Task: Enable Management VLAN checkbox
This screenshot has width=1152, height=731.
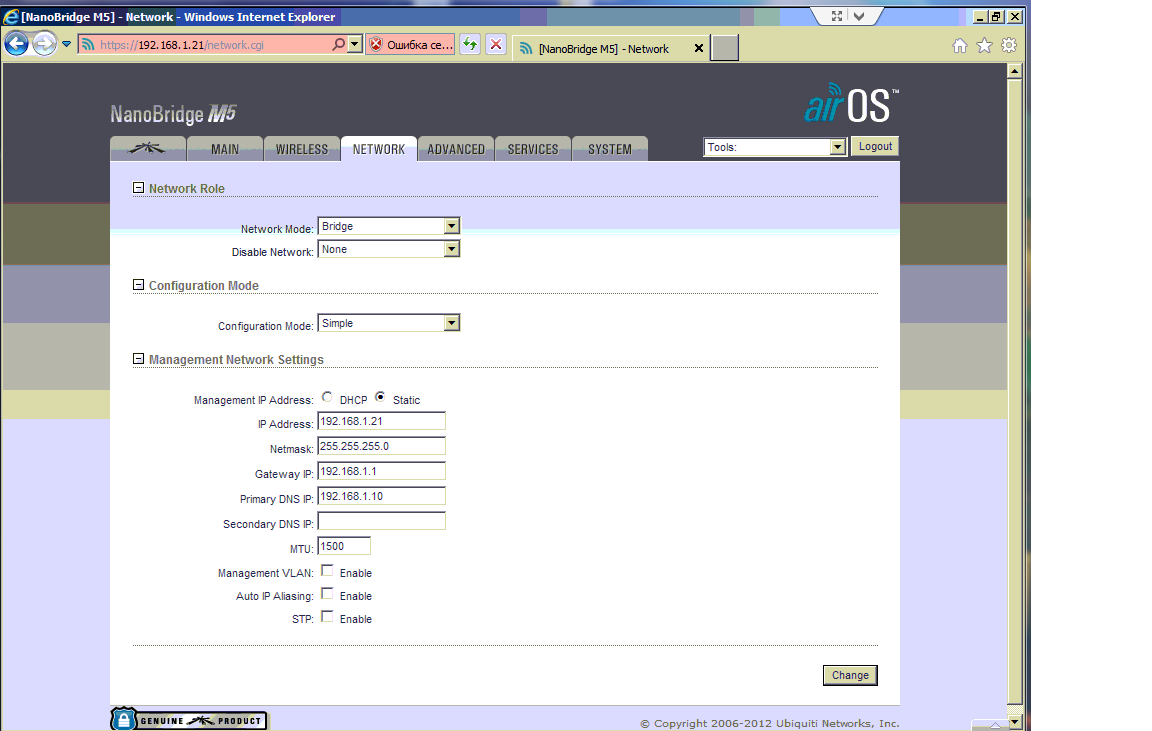Action: 327,571
